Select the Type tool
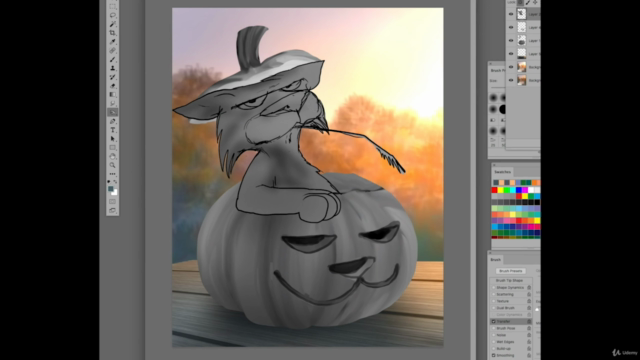The image size is (640, 360). coord(113,130)
